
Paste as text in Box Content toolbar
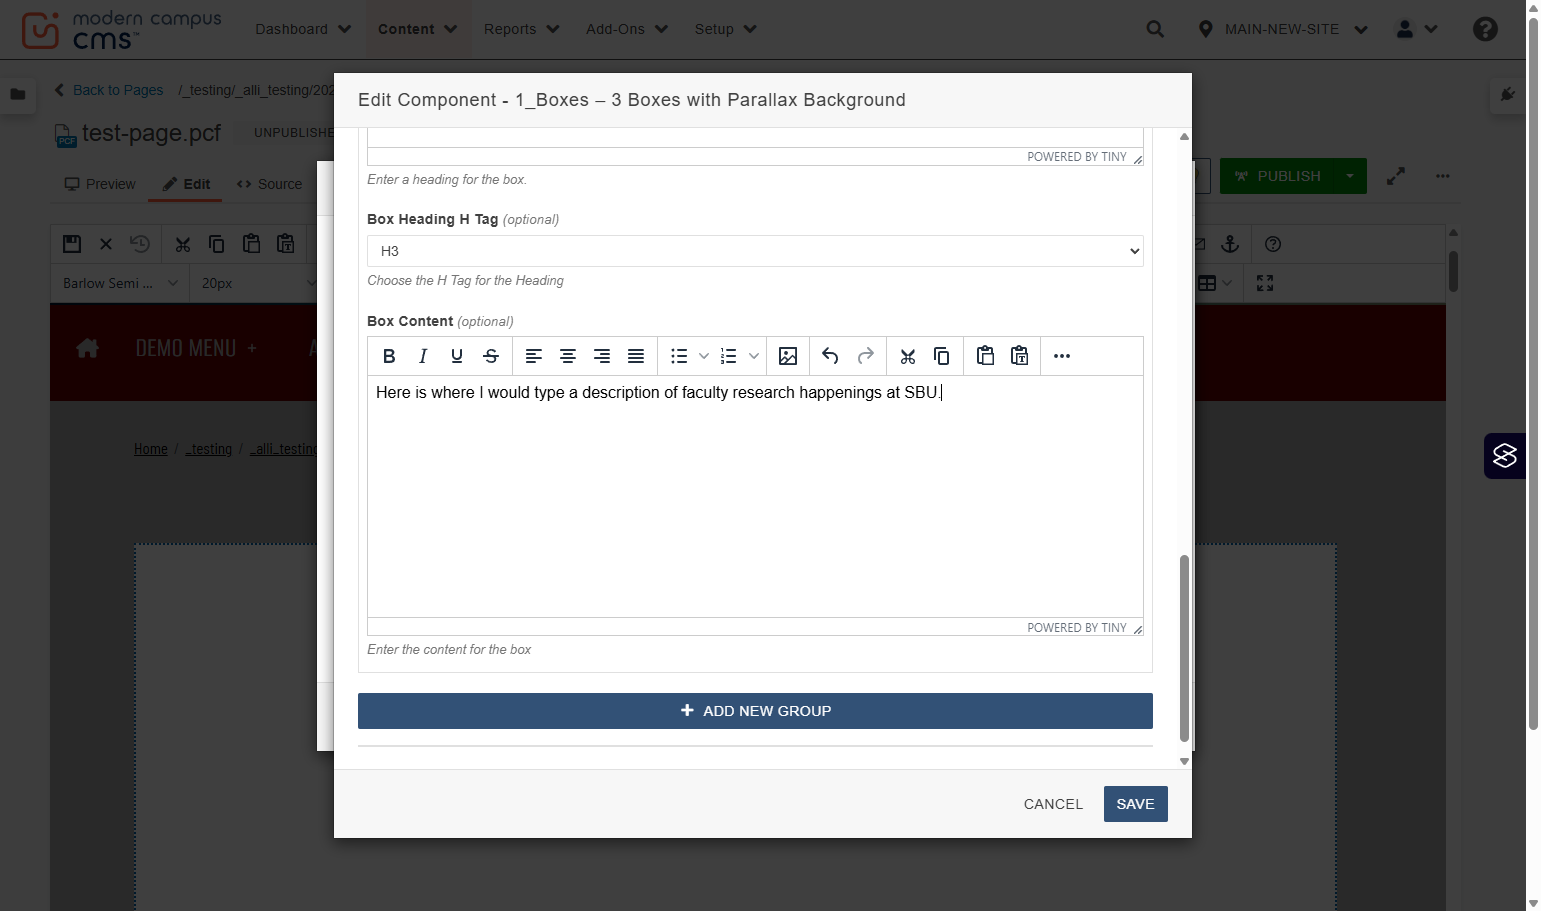tap(1019, 356)
